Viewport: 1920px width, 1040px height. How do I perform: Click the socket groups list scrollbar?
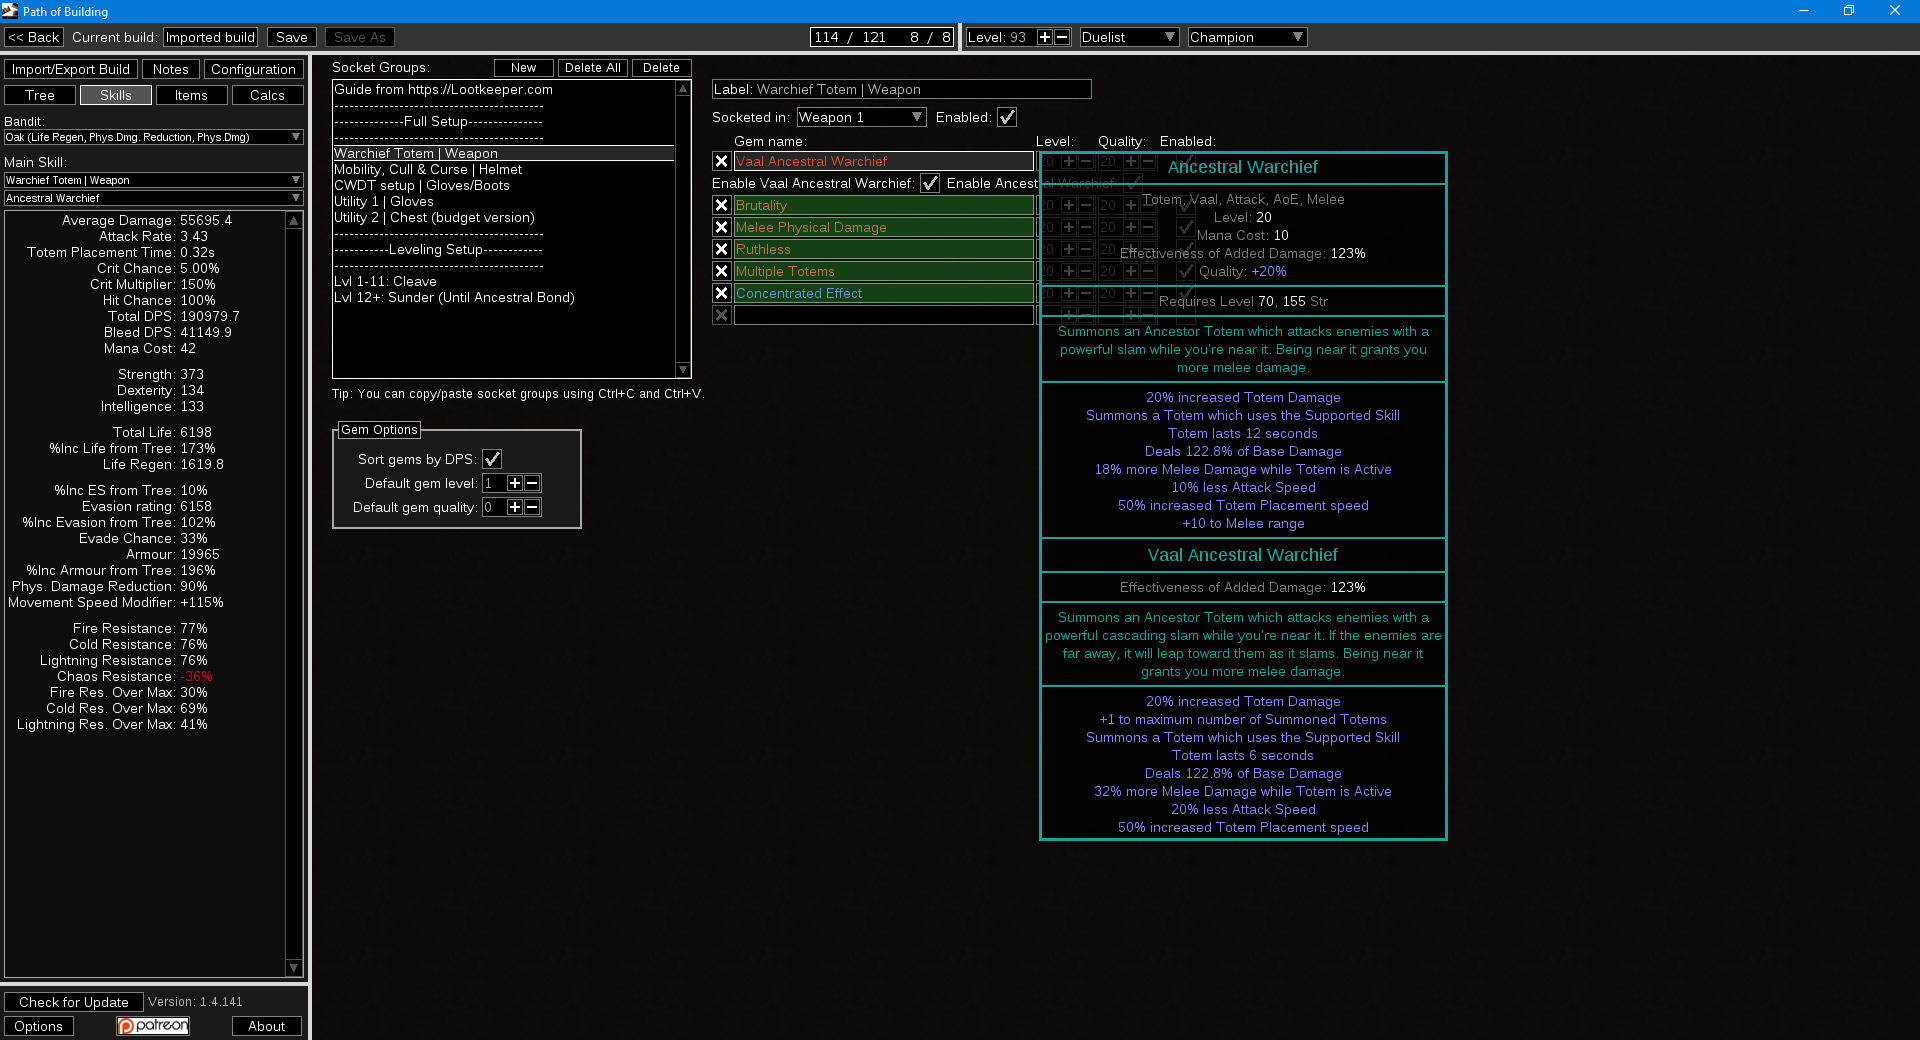[x=684, y=229]
